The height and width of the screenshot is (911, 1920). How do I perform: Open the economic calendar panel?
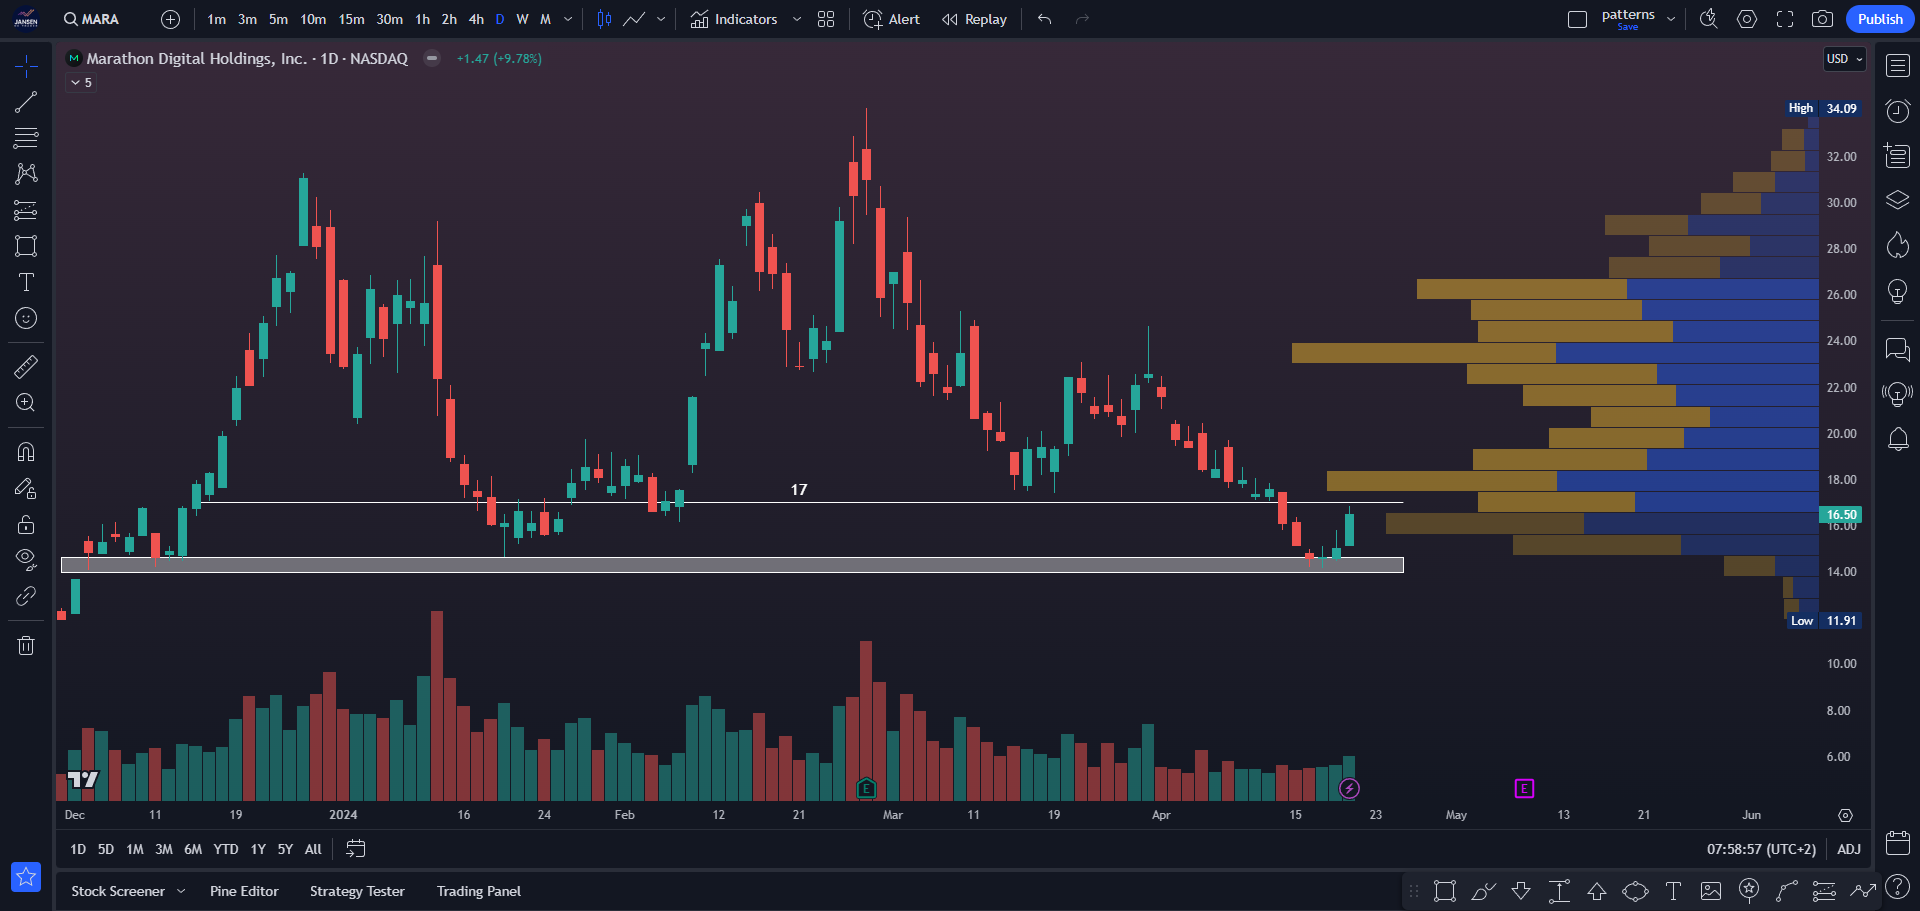coord(1897,843)
